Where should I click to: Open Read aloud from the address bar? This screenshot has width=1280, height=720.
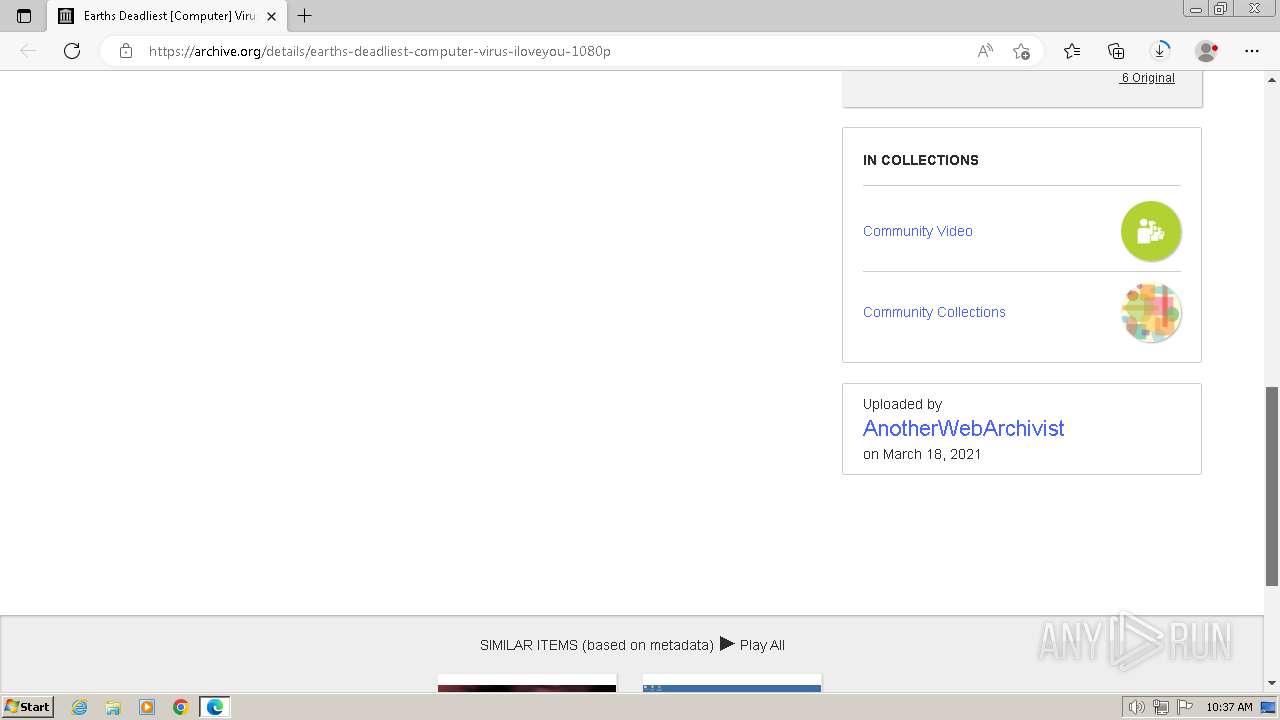click(985, 51)
